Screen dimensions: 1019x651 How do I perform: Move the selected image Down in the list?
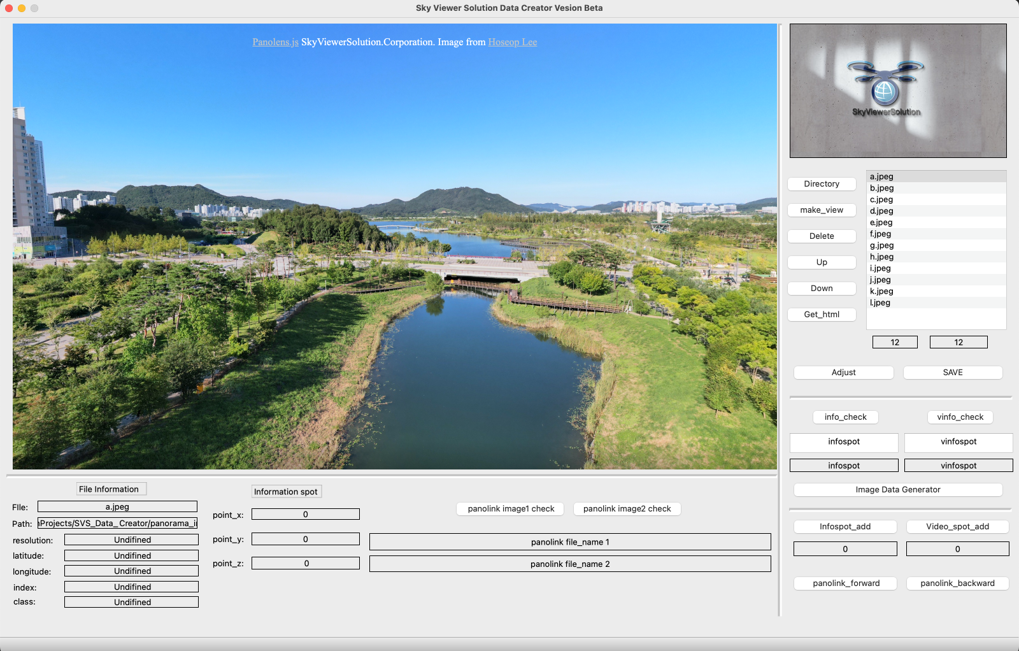(x=820, y=288)
